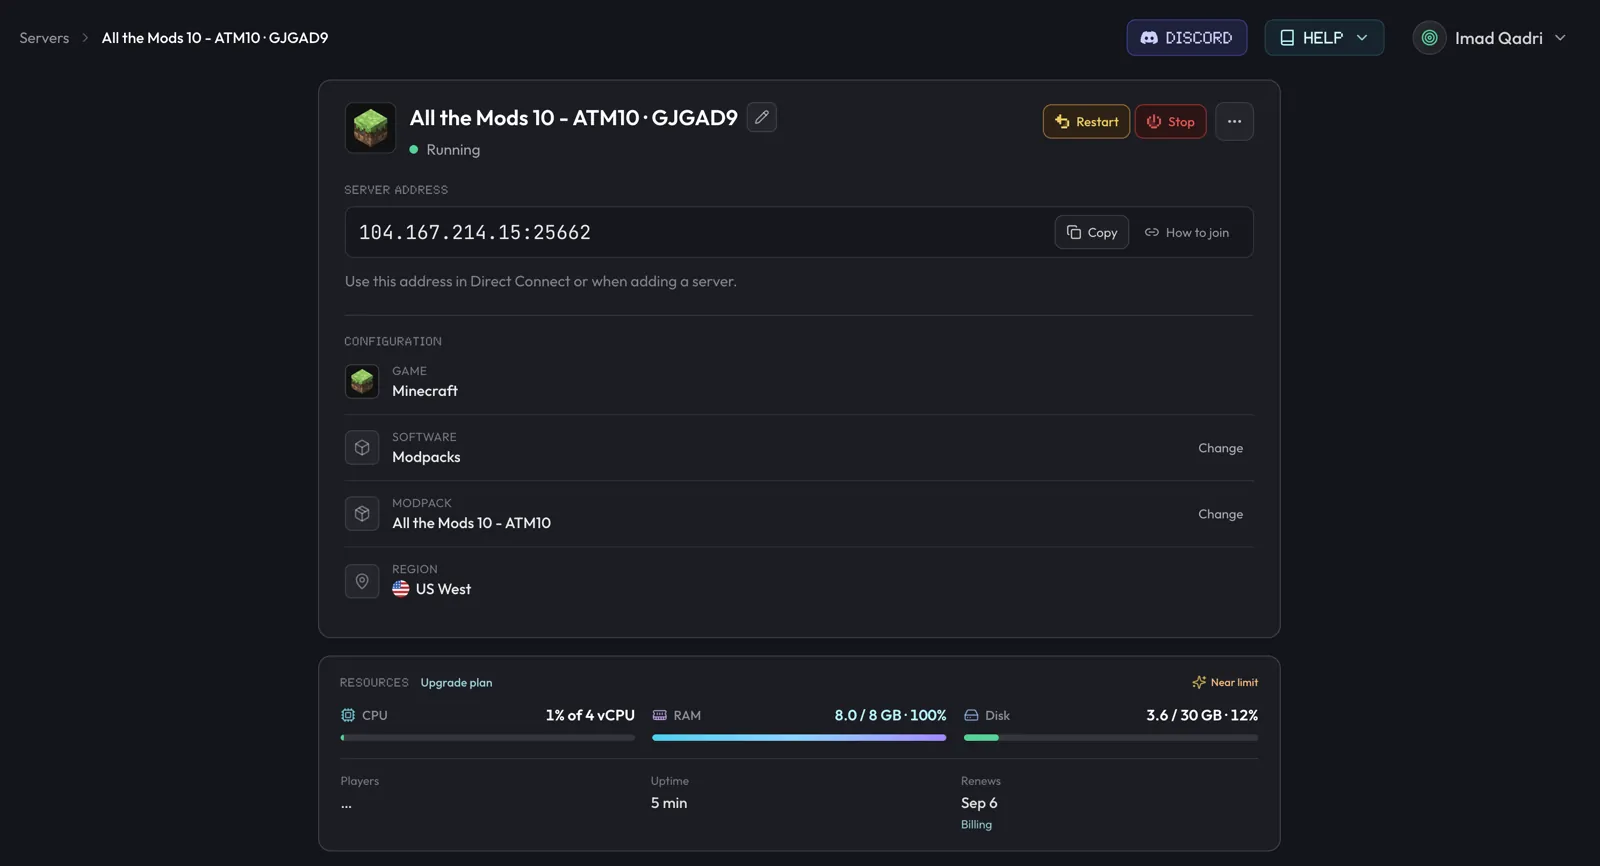Click the 3.6 / 30 GB disk value
1600x866 pixels.
click(x=1202, y=715)
